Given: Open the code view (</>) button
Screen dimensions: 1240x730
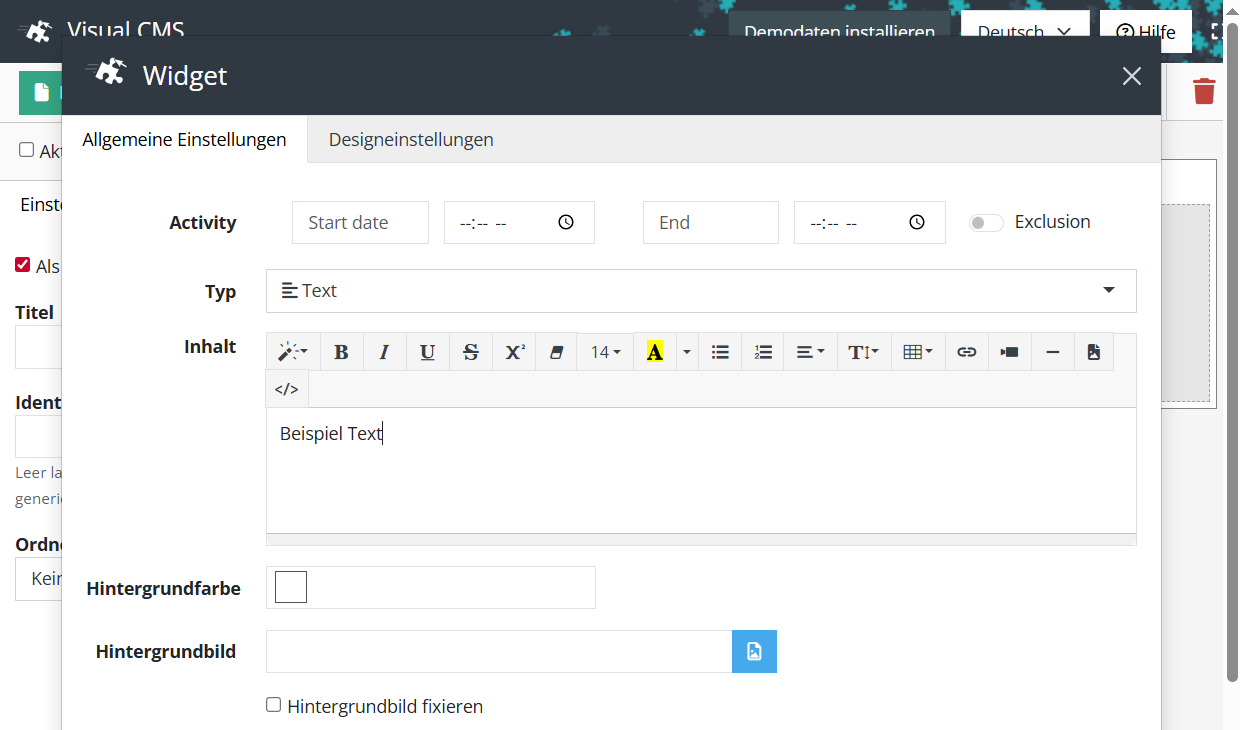Looking at the screenshot, I should (287, 389).
